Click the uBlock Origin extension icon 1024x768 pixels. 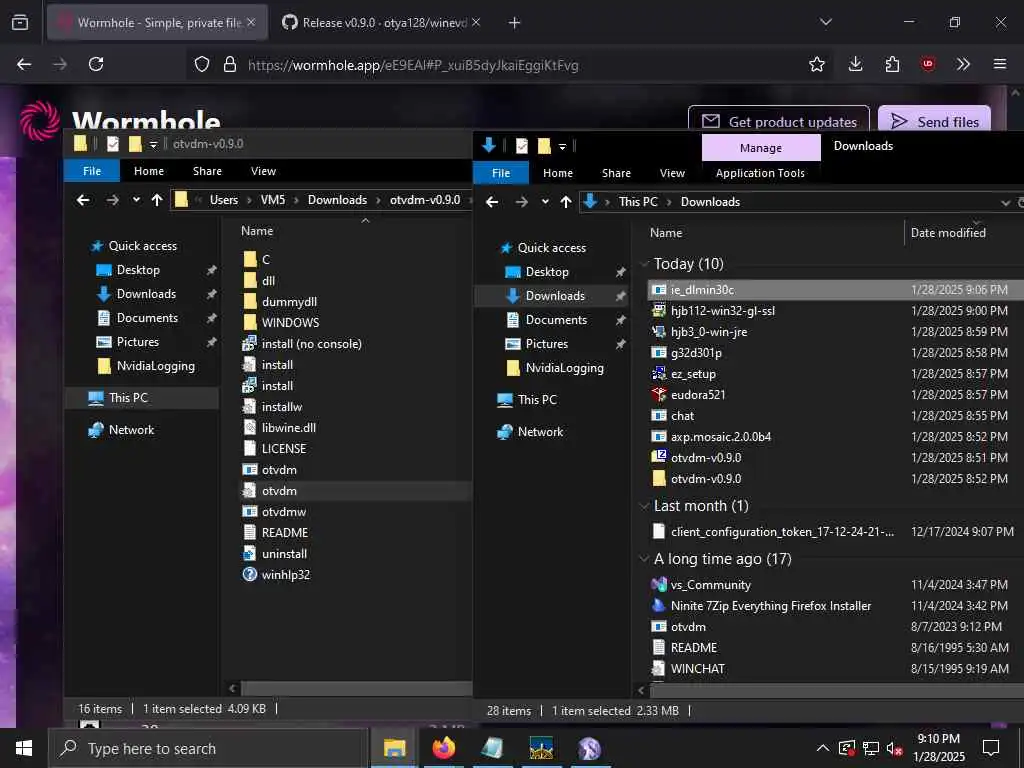pos(927,64)
